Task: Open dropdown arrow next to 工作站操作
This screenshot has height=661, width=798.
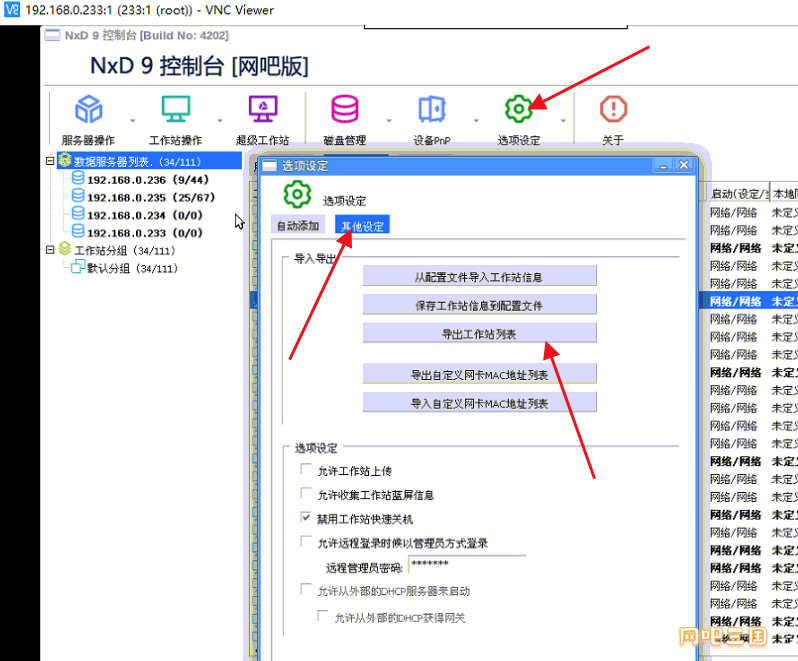Action: [220, 121]
